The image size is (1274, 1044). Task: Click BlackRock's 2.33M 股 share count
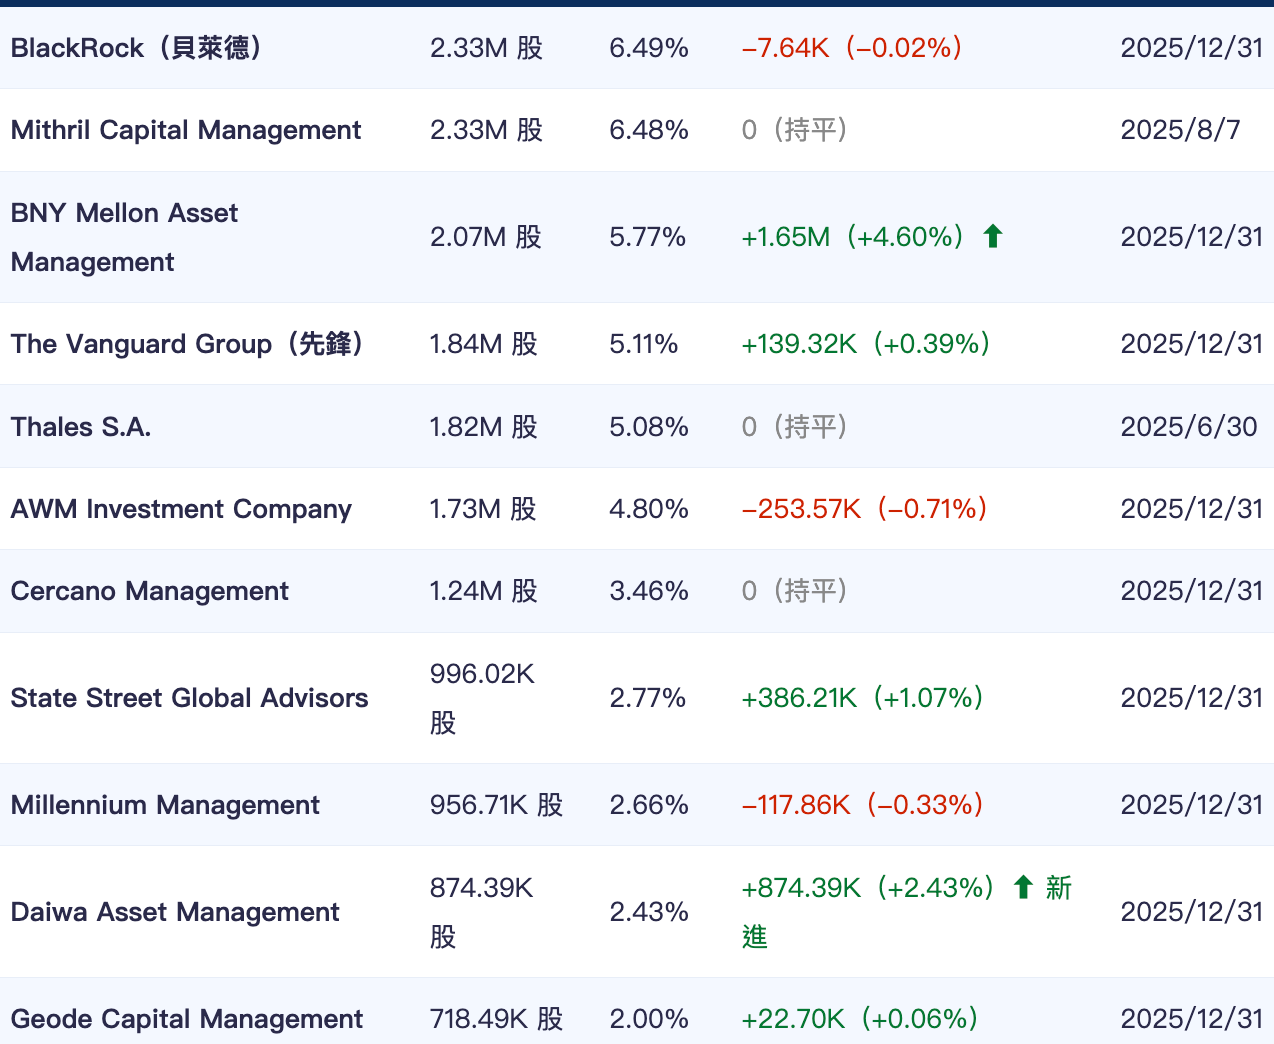pyautogui.click(x=486, y=47)
